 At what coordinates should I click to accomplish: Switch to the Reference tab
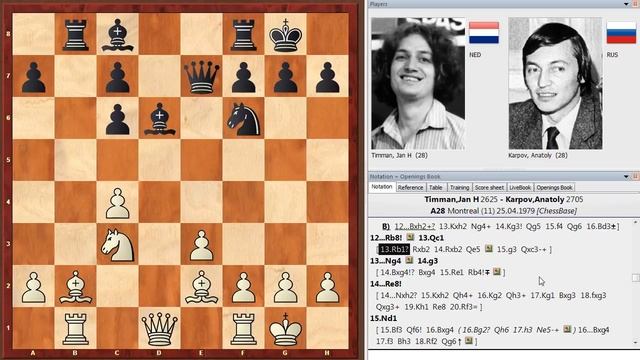pyautogui.click(x=410, y=187)
